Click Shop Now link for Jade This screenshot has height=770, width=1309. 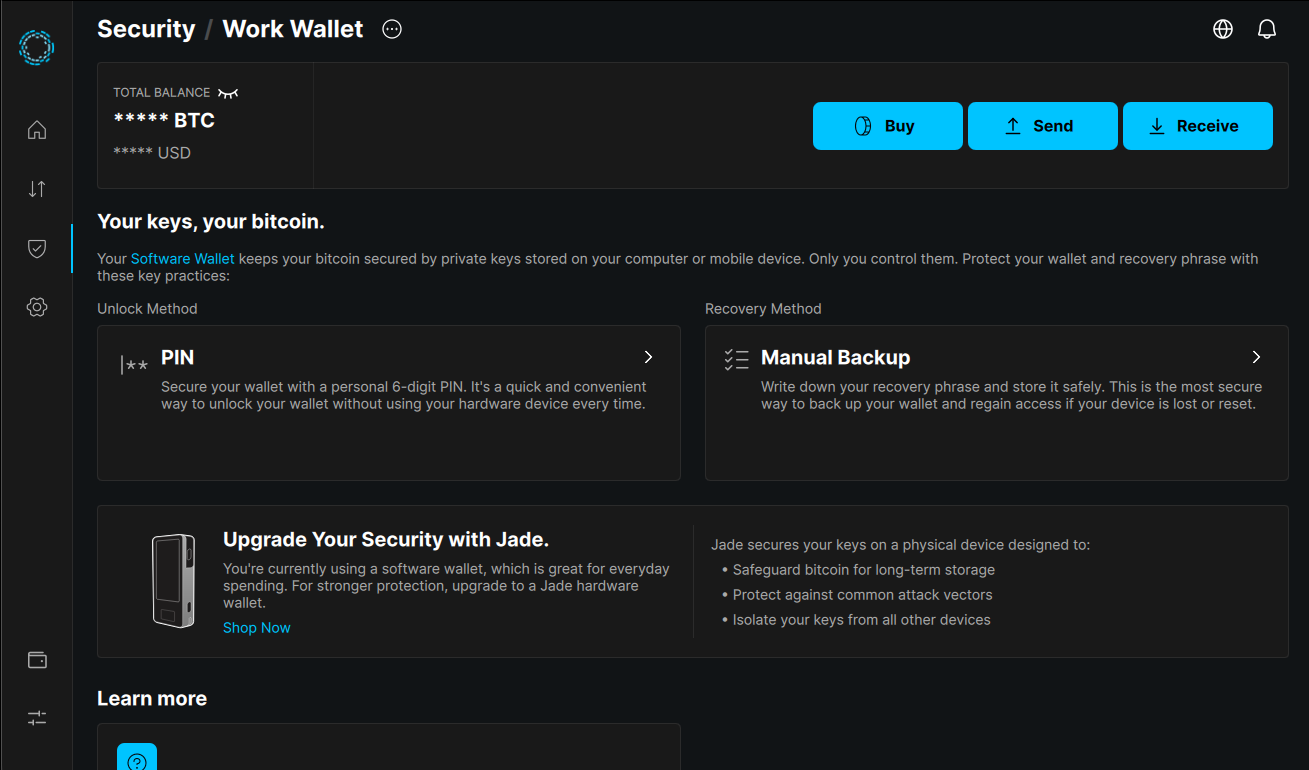coord(256,628)
